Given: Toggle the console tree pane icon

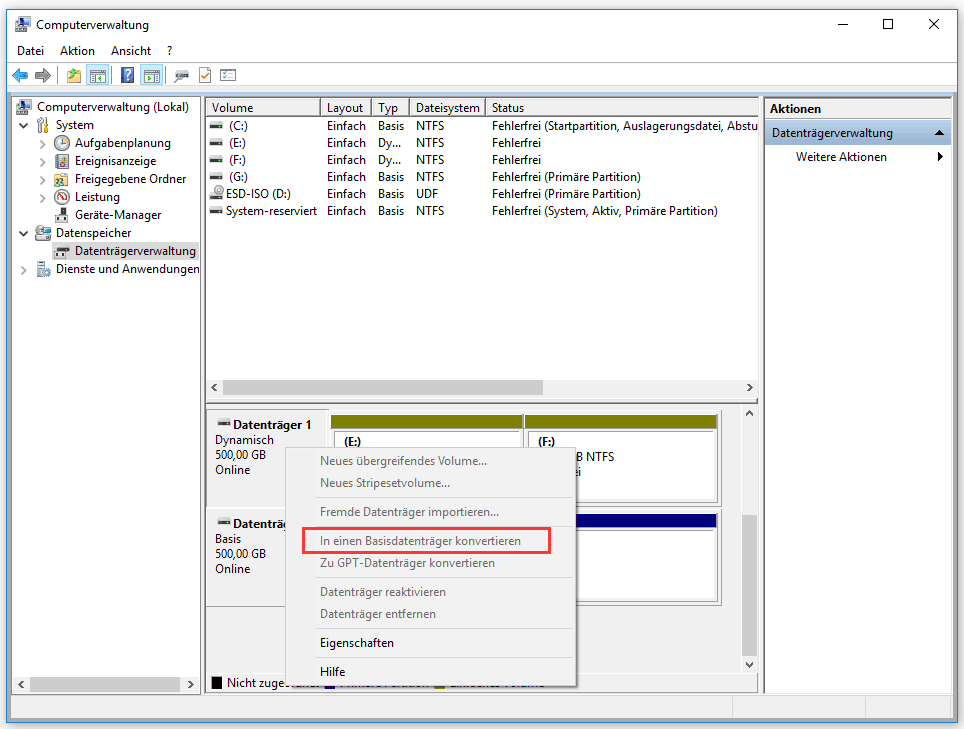Looking at the screenshot, I should 98,76.
